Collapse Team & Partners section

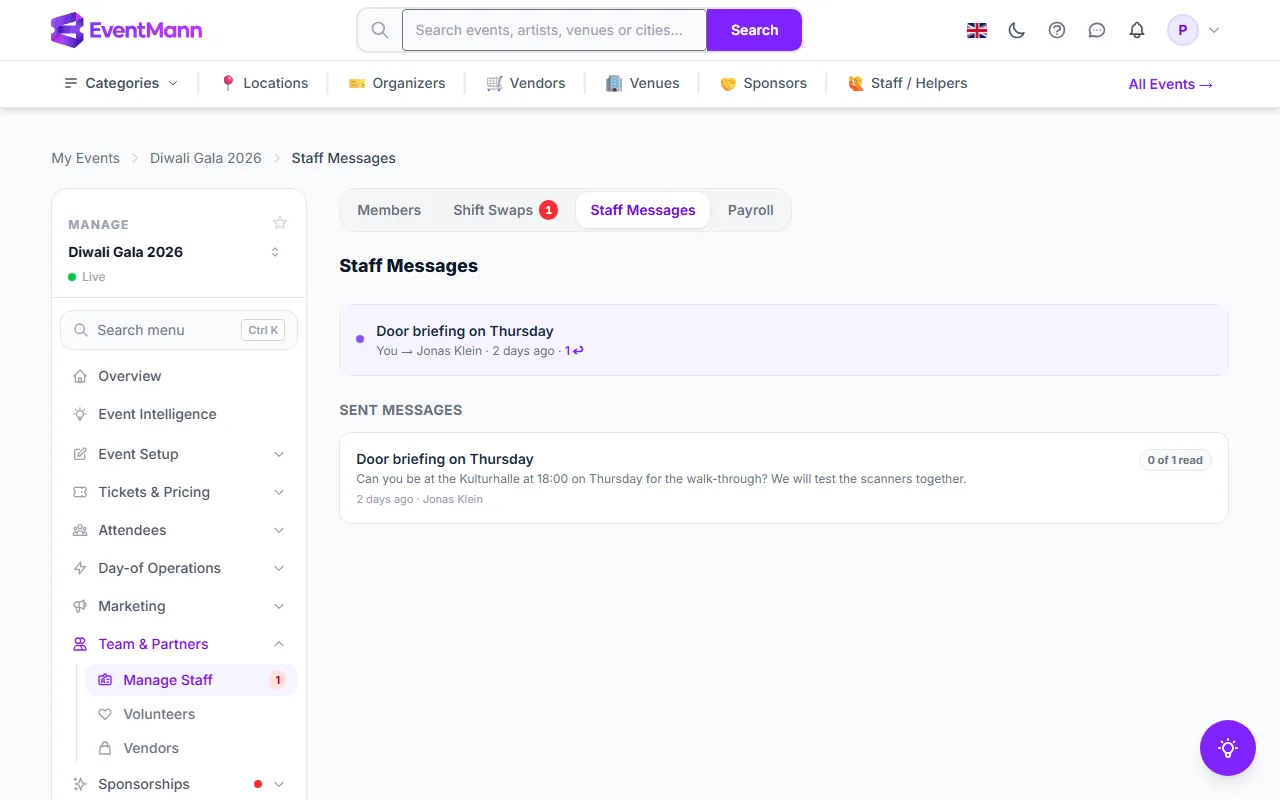click(x=179, y=644)
